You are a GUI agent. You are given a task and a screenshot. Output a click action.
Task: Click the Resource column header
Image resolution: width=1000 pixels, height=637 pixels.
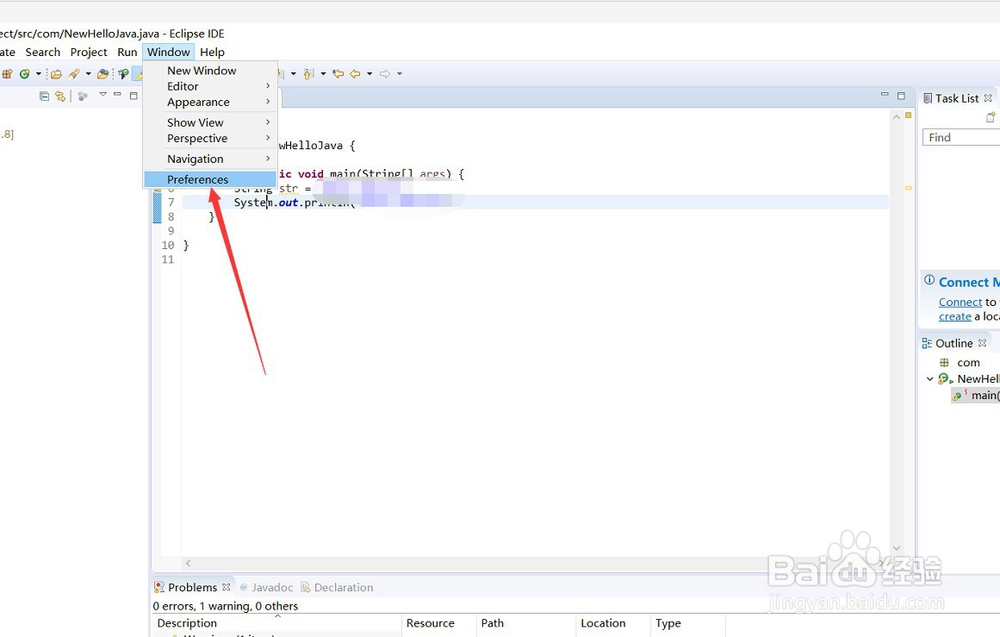(x=439, y=623)
